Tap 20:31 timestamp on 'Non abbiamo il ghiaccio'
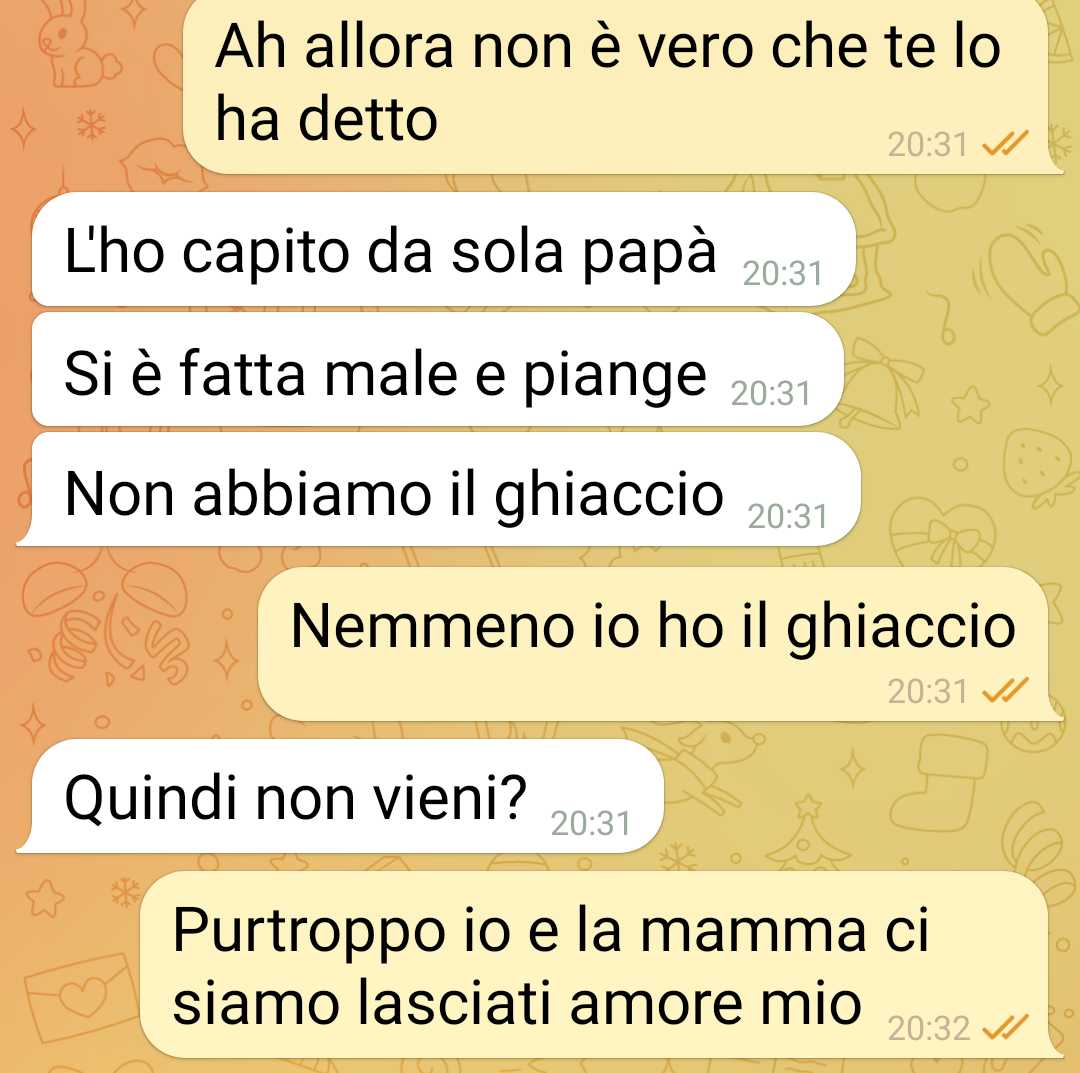The height and width of the screenshot is (1073, 1080). tap(787, 517)
